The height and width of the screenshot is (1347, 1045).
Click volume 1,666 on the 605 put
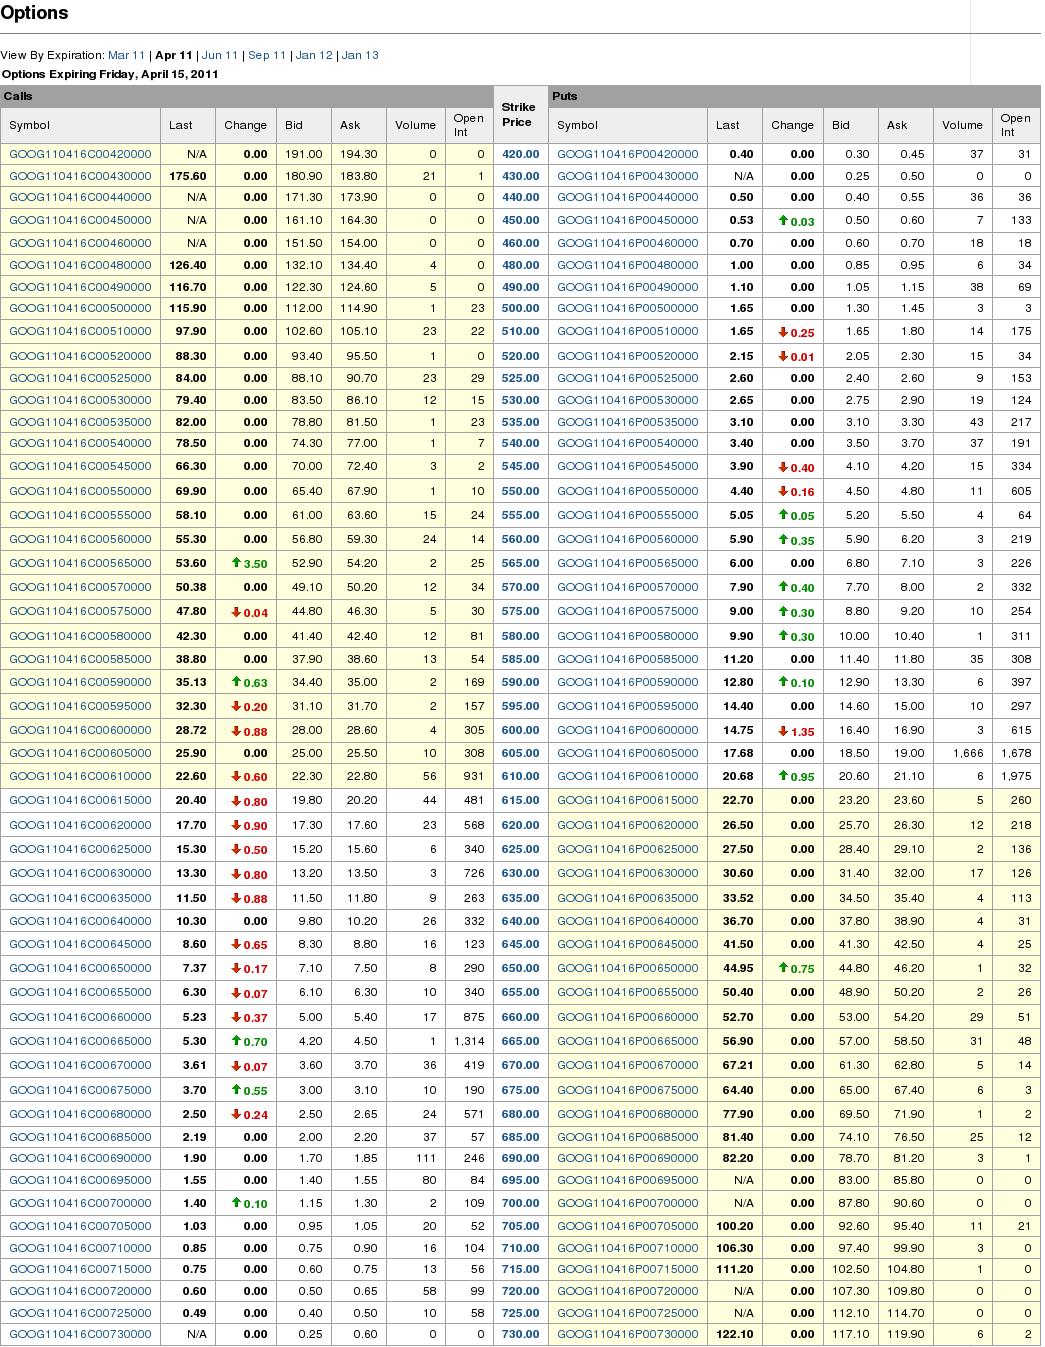[967, 753]
